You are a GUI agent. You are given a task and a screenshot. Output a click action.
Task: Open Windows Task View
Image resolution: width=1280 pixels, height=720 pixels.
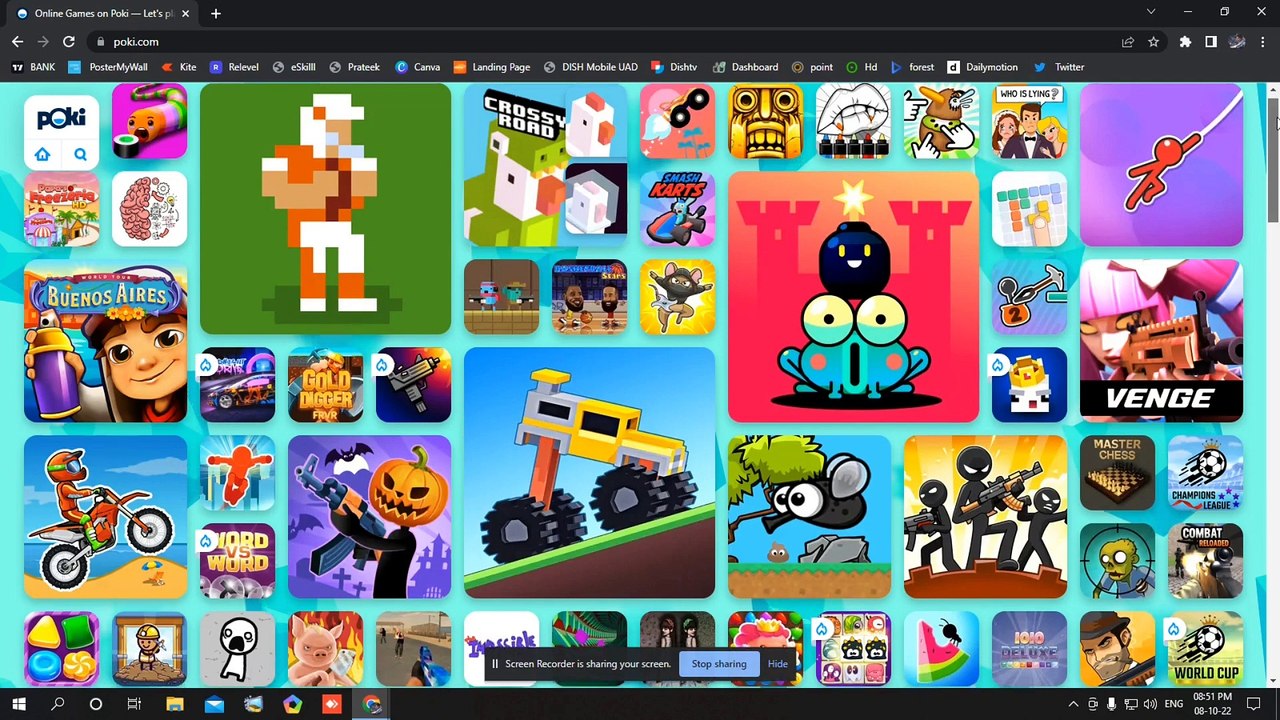coord(134,704)
